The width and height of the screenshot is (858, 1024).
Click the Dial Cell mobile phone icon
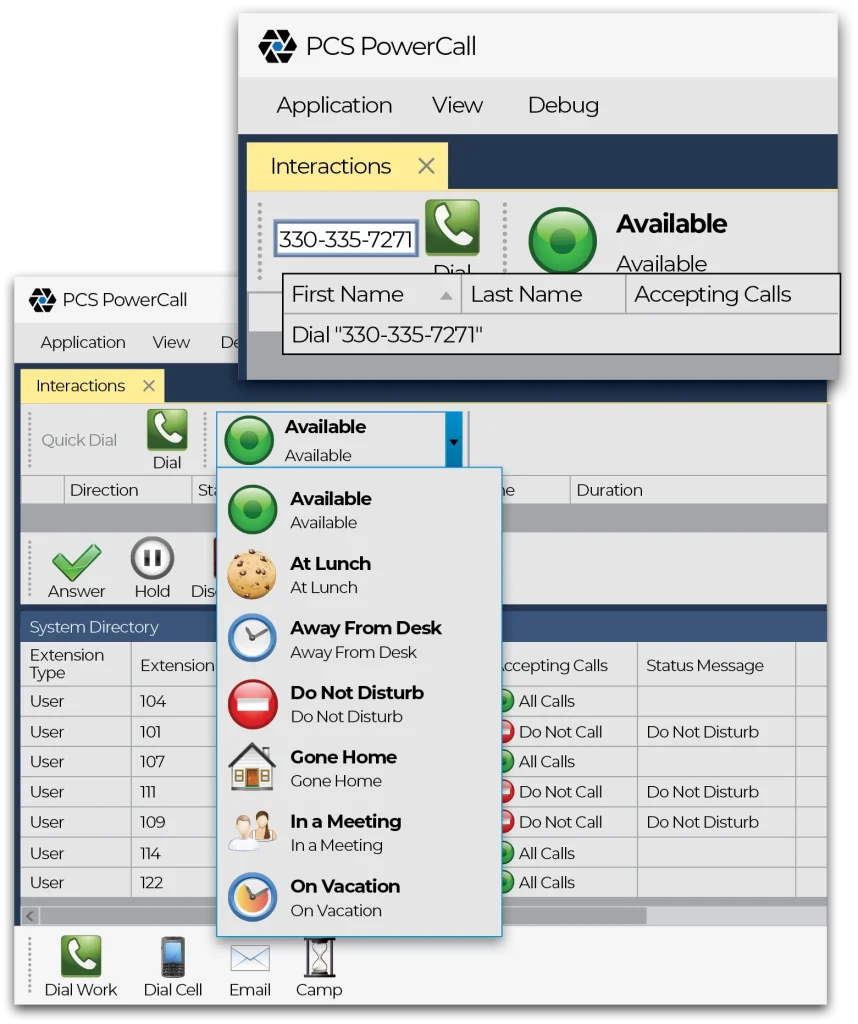tap(173, 957)
